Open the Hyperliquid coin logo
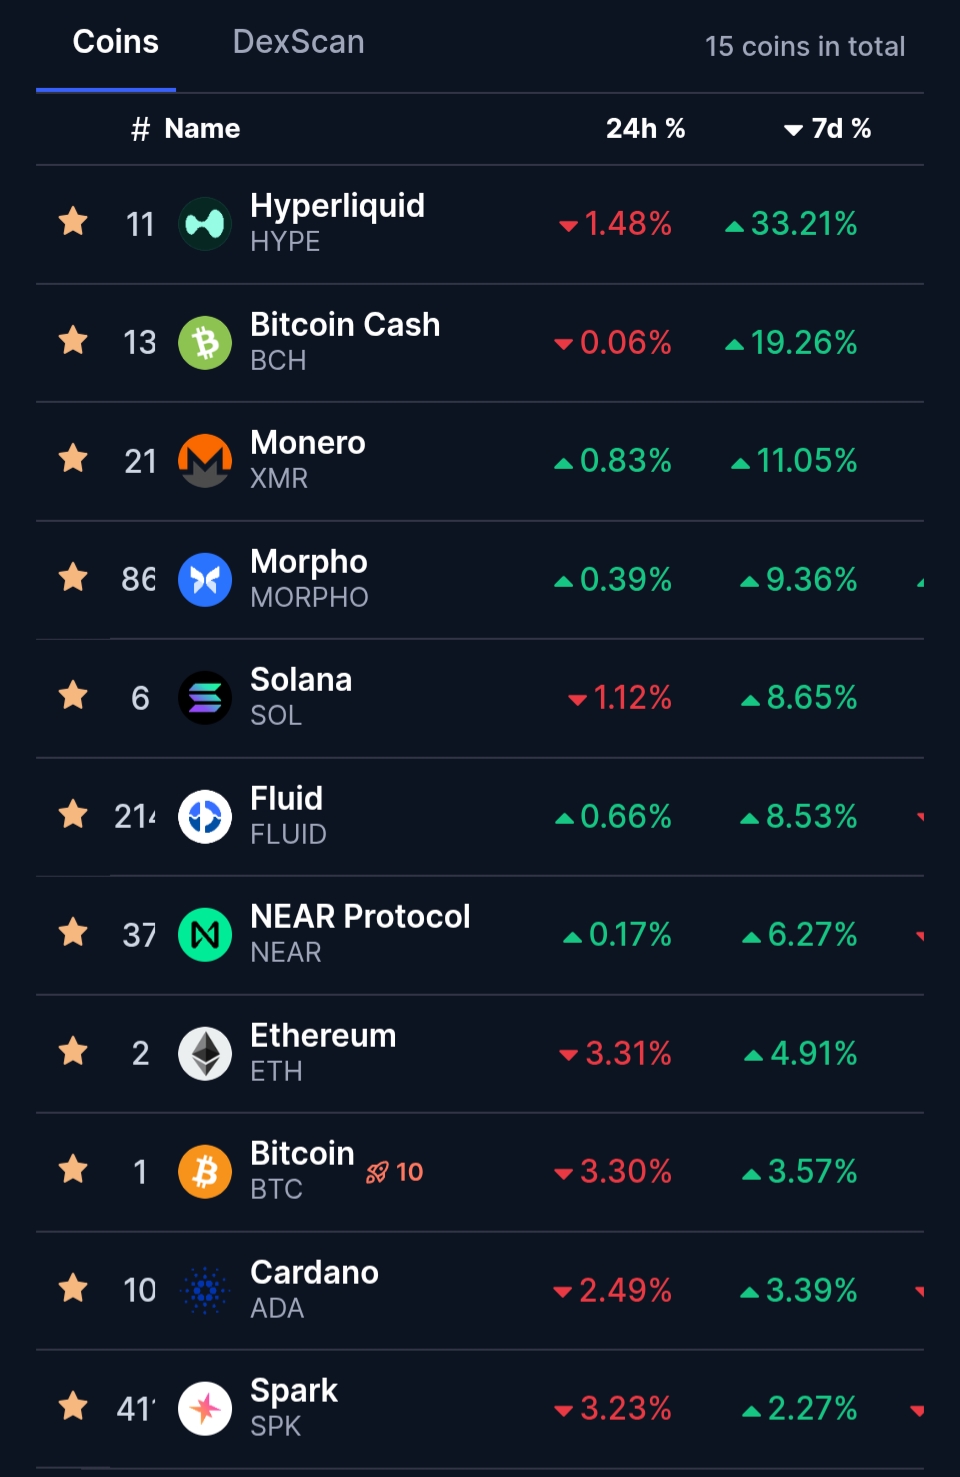 (x=205, y=224)
